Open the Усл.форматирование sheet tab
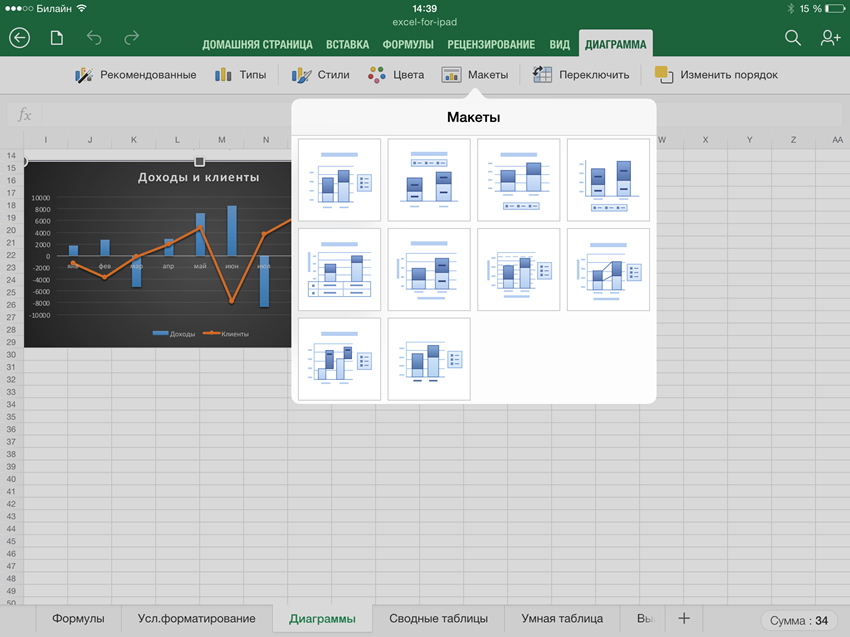This screenshot has height=637, width=850. 196,619
